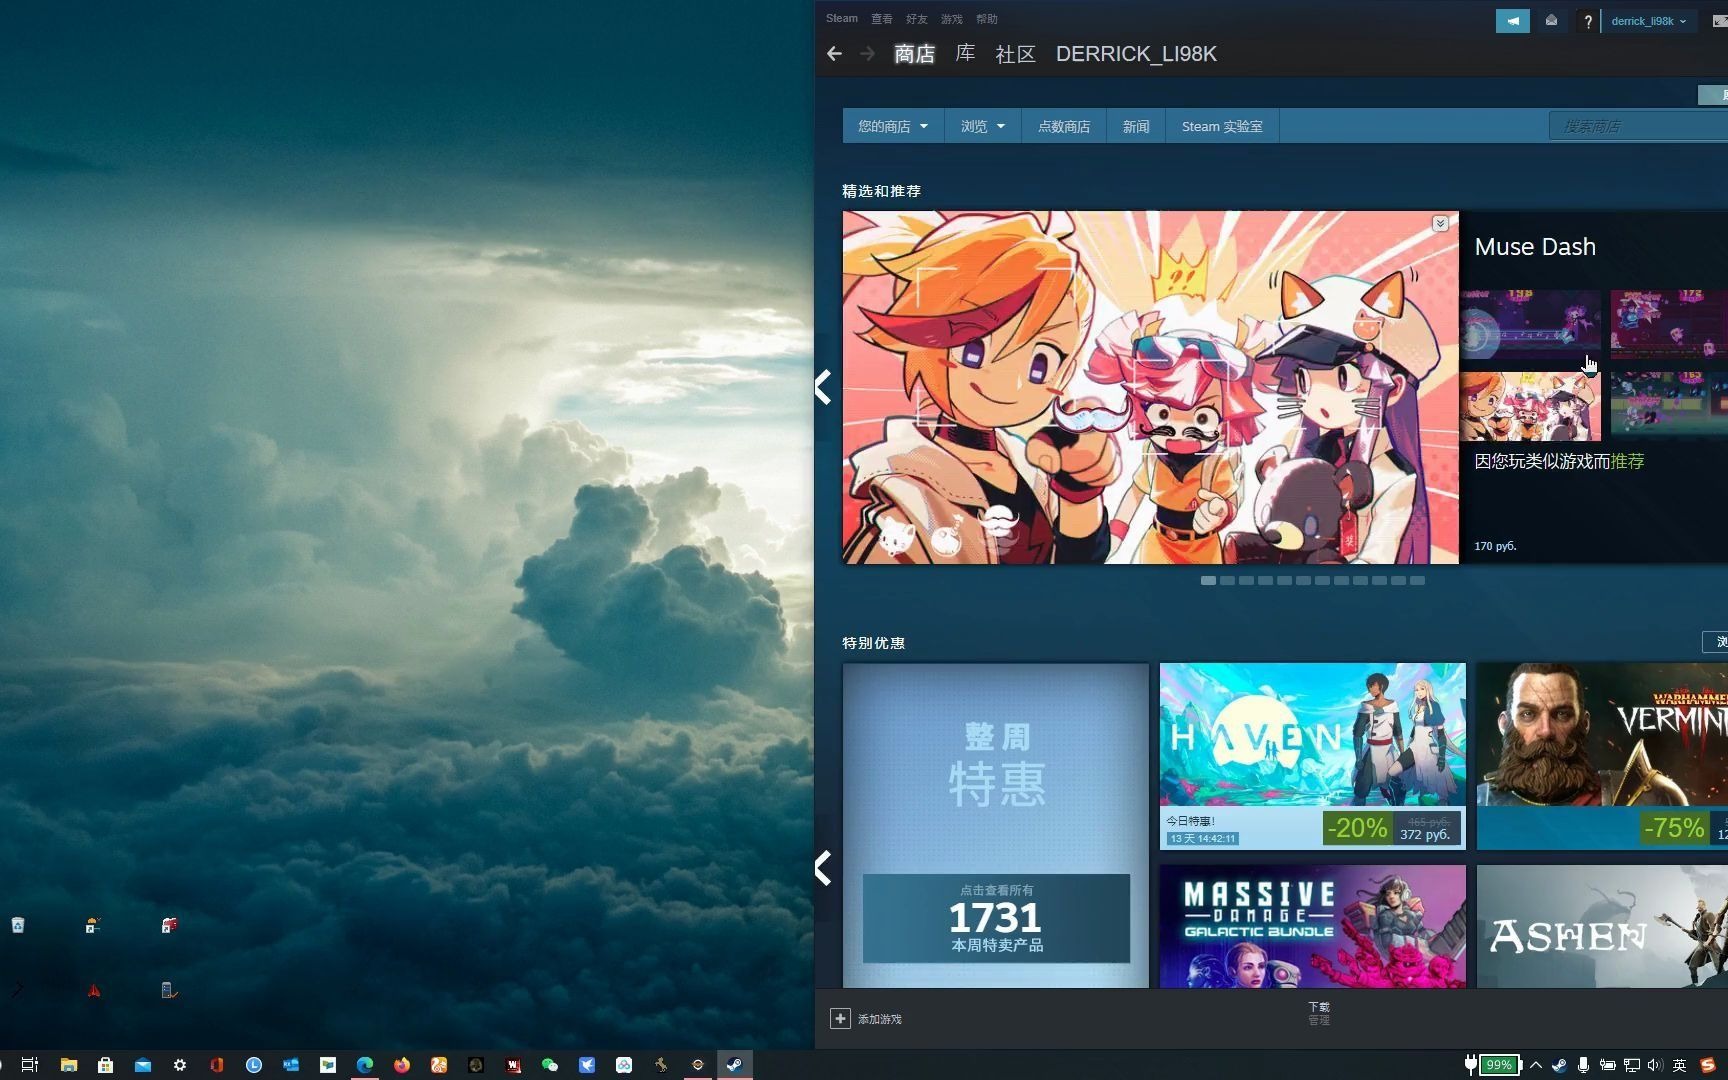Jump to the first carousel page dot
1728x1080 pixels.
(1208, 580)
